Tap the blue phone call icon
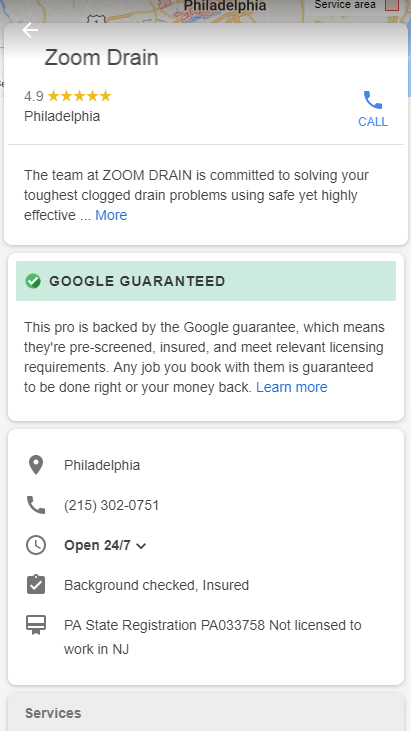Viewport: 411px width, 732px height. 373,100
